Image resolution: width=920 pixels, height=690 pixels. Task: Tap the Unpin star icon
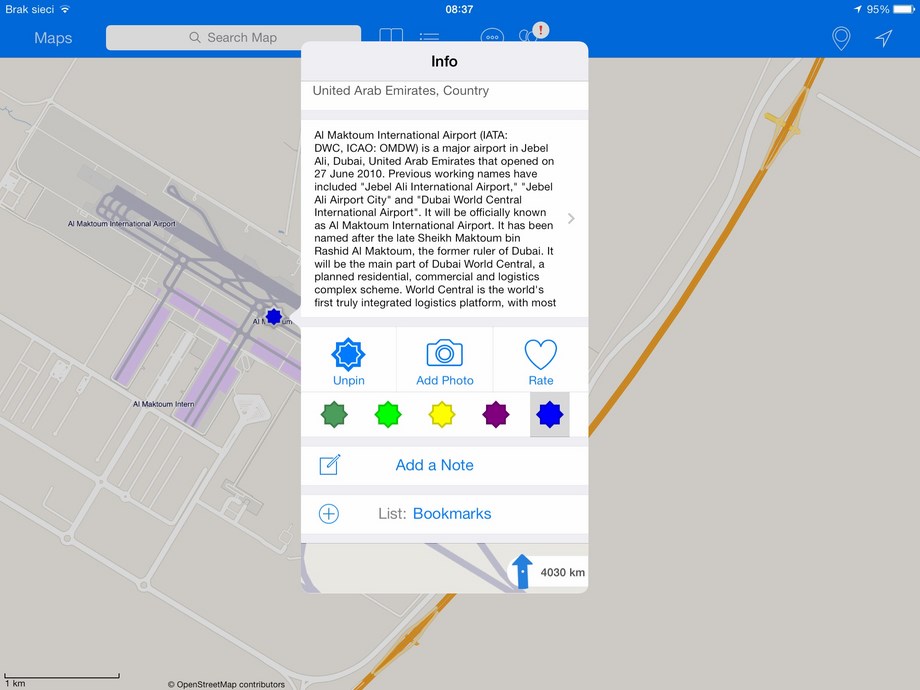pos(349,354)
